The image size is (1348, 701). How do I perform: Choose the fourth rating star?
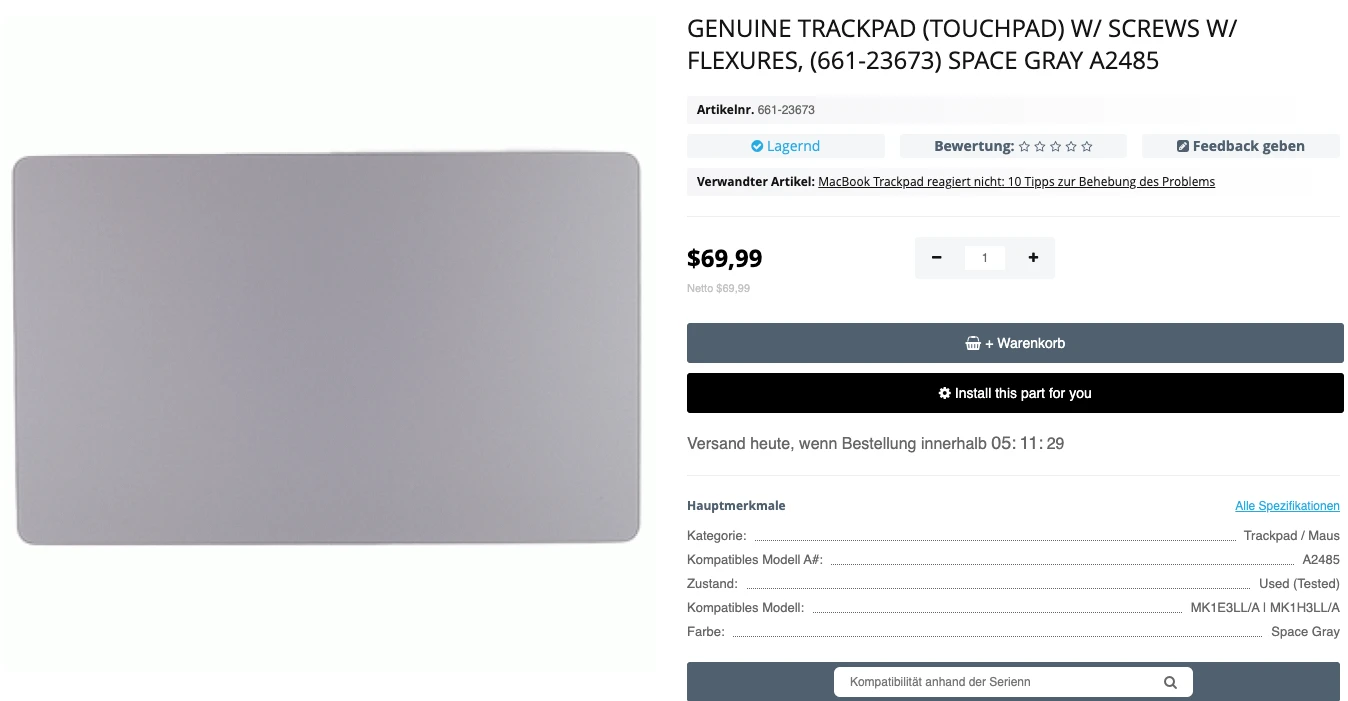tap(1071, 147)
